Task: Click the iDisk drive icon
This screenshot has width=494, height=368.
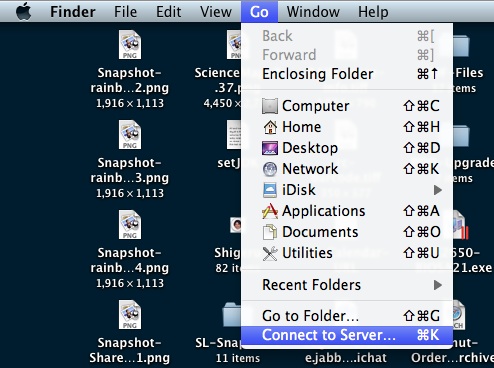Action: (x=270, y=190)
